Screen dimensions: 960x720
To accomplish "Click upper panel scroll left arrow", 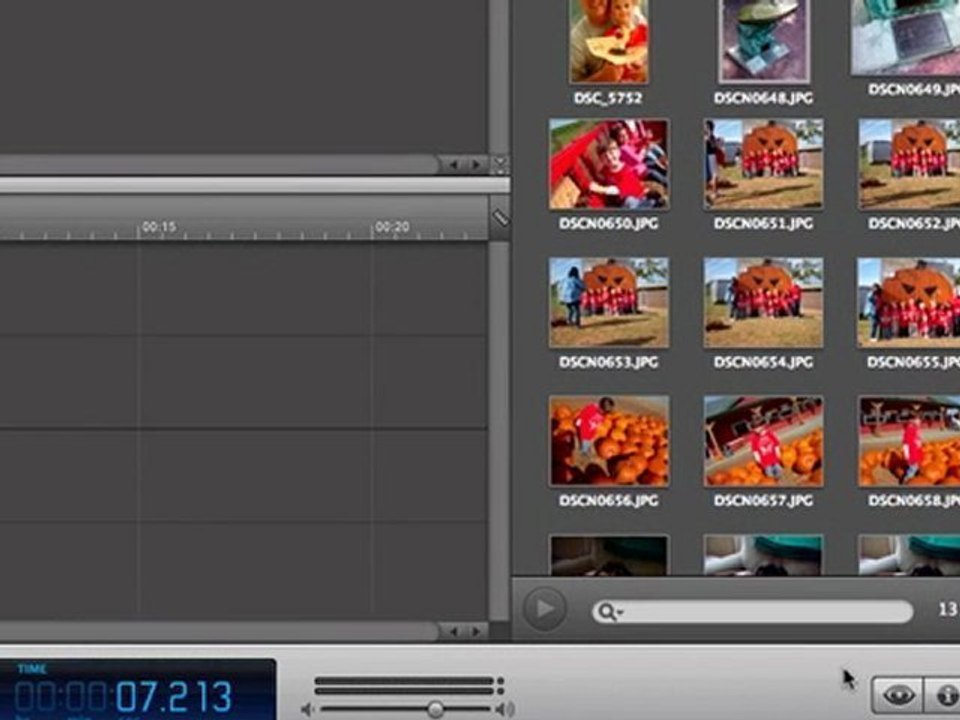I will coord(454,165).
